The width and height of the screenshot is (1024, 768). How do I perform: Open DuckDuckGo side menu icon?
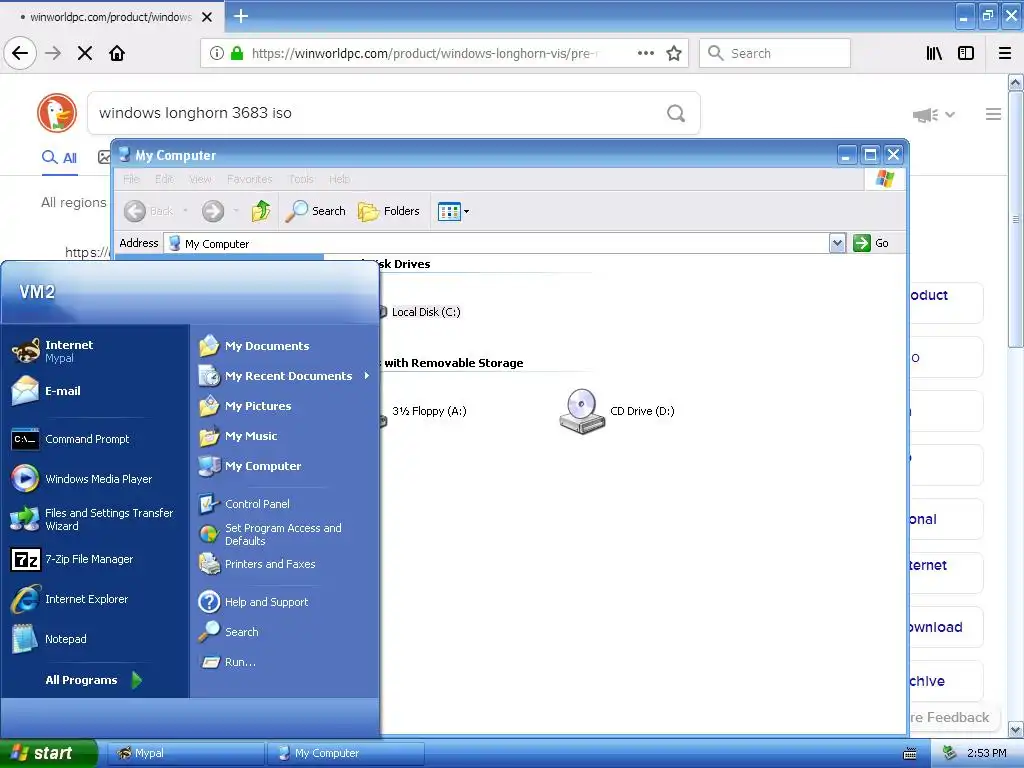point(993,114)
